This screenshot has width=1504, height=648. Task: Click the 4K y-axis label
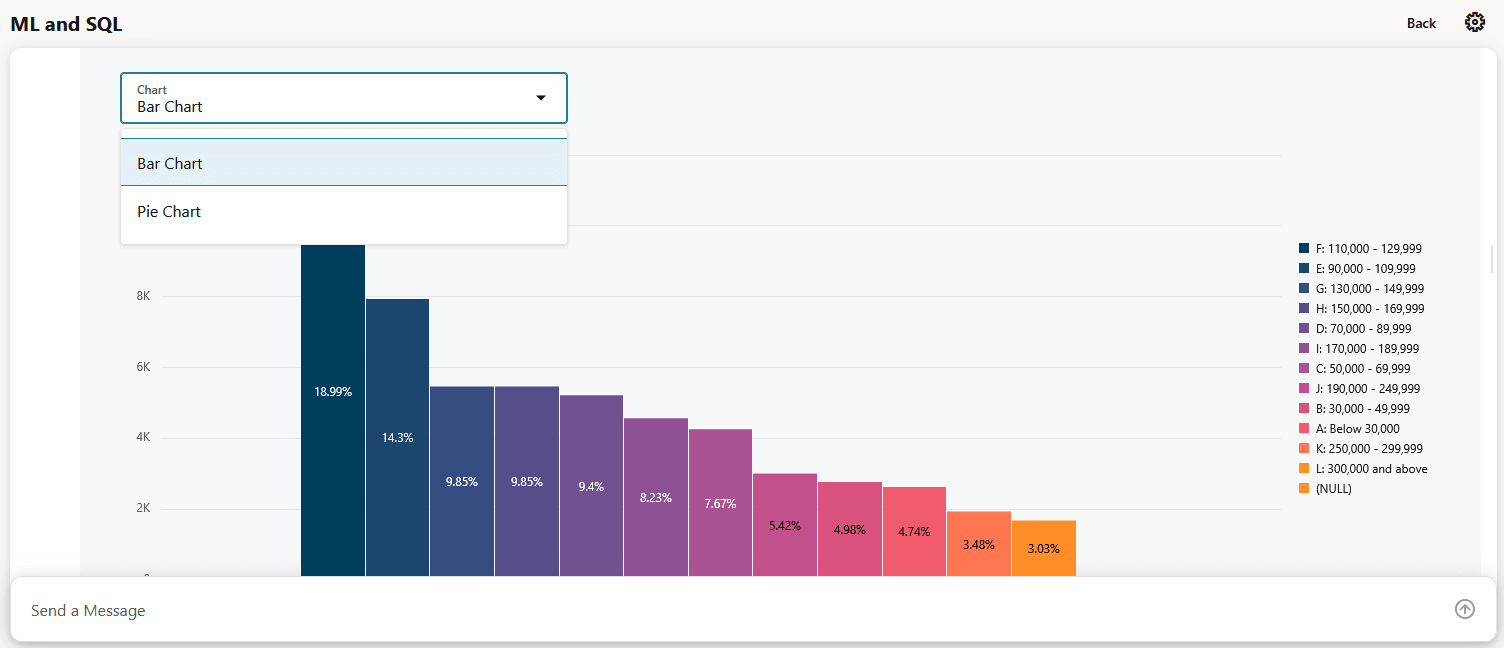point(143,437)
